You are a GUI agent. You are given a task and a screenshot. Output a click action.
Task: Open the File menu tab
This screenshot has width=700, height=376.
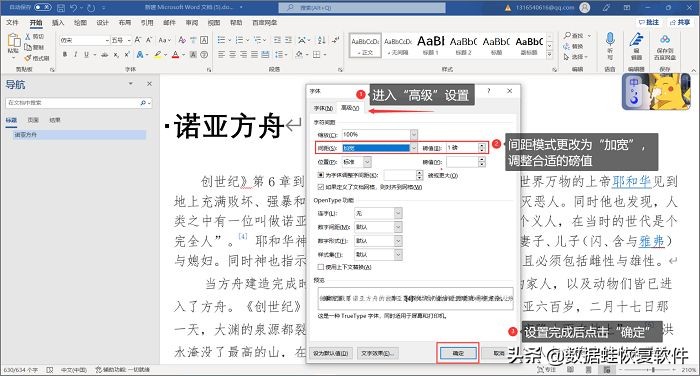12,22
